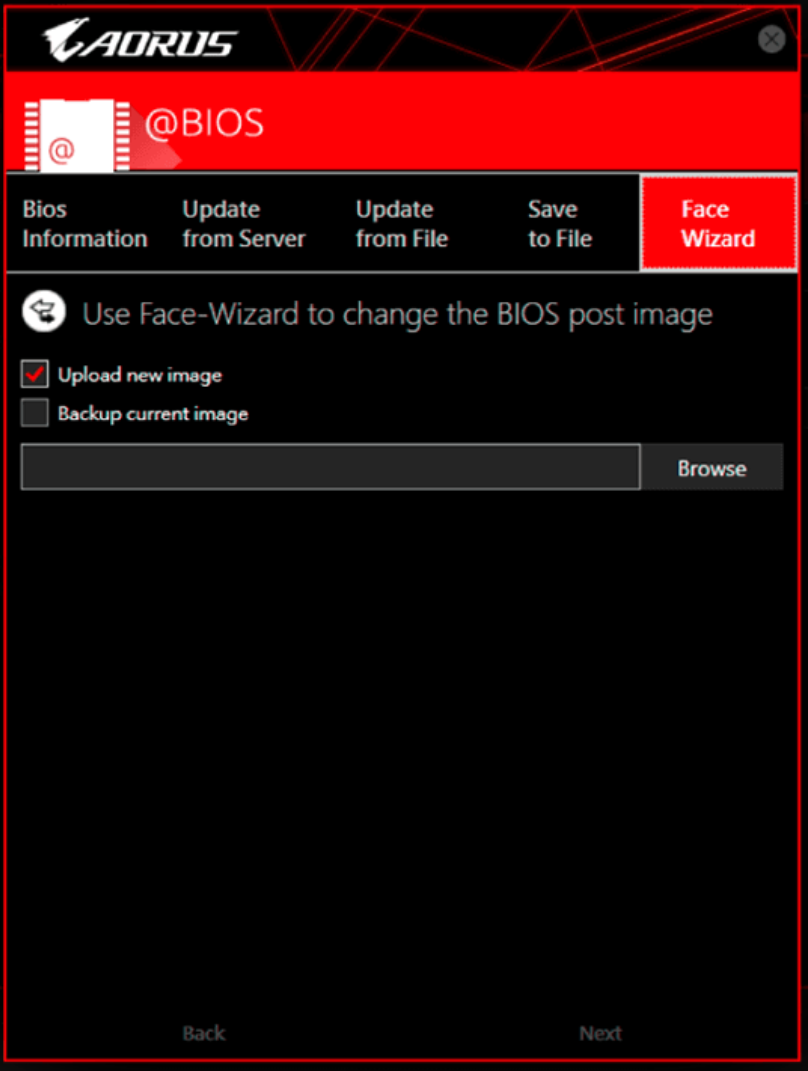Switch to Update from Server tab

[x=244, y=223]
